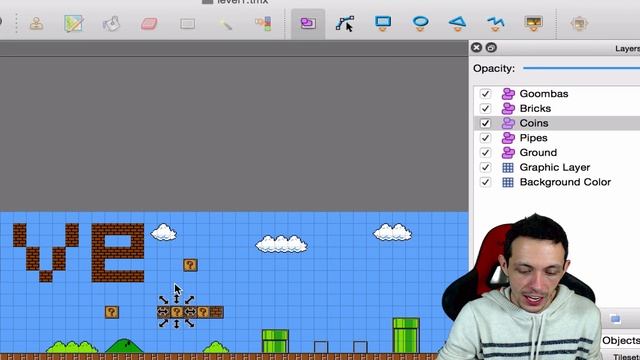This screenshot has height=360, width=640.
Task: Click the short green pipe on the map
Action: pos(276,342)
